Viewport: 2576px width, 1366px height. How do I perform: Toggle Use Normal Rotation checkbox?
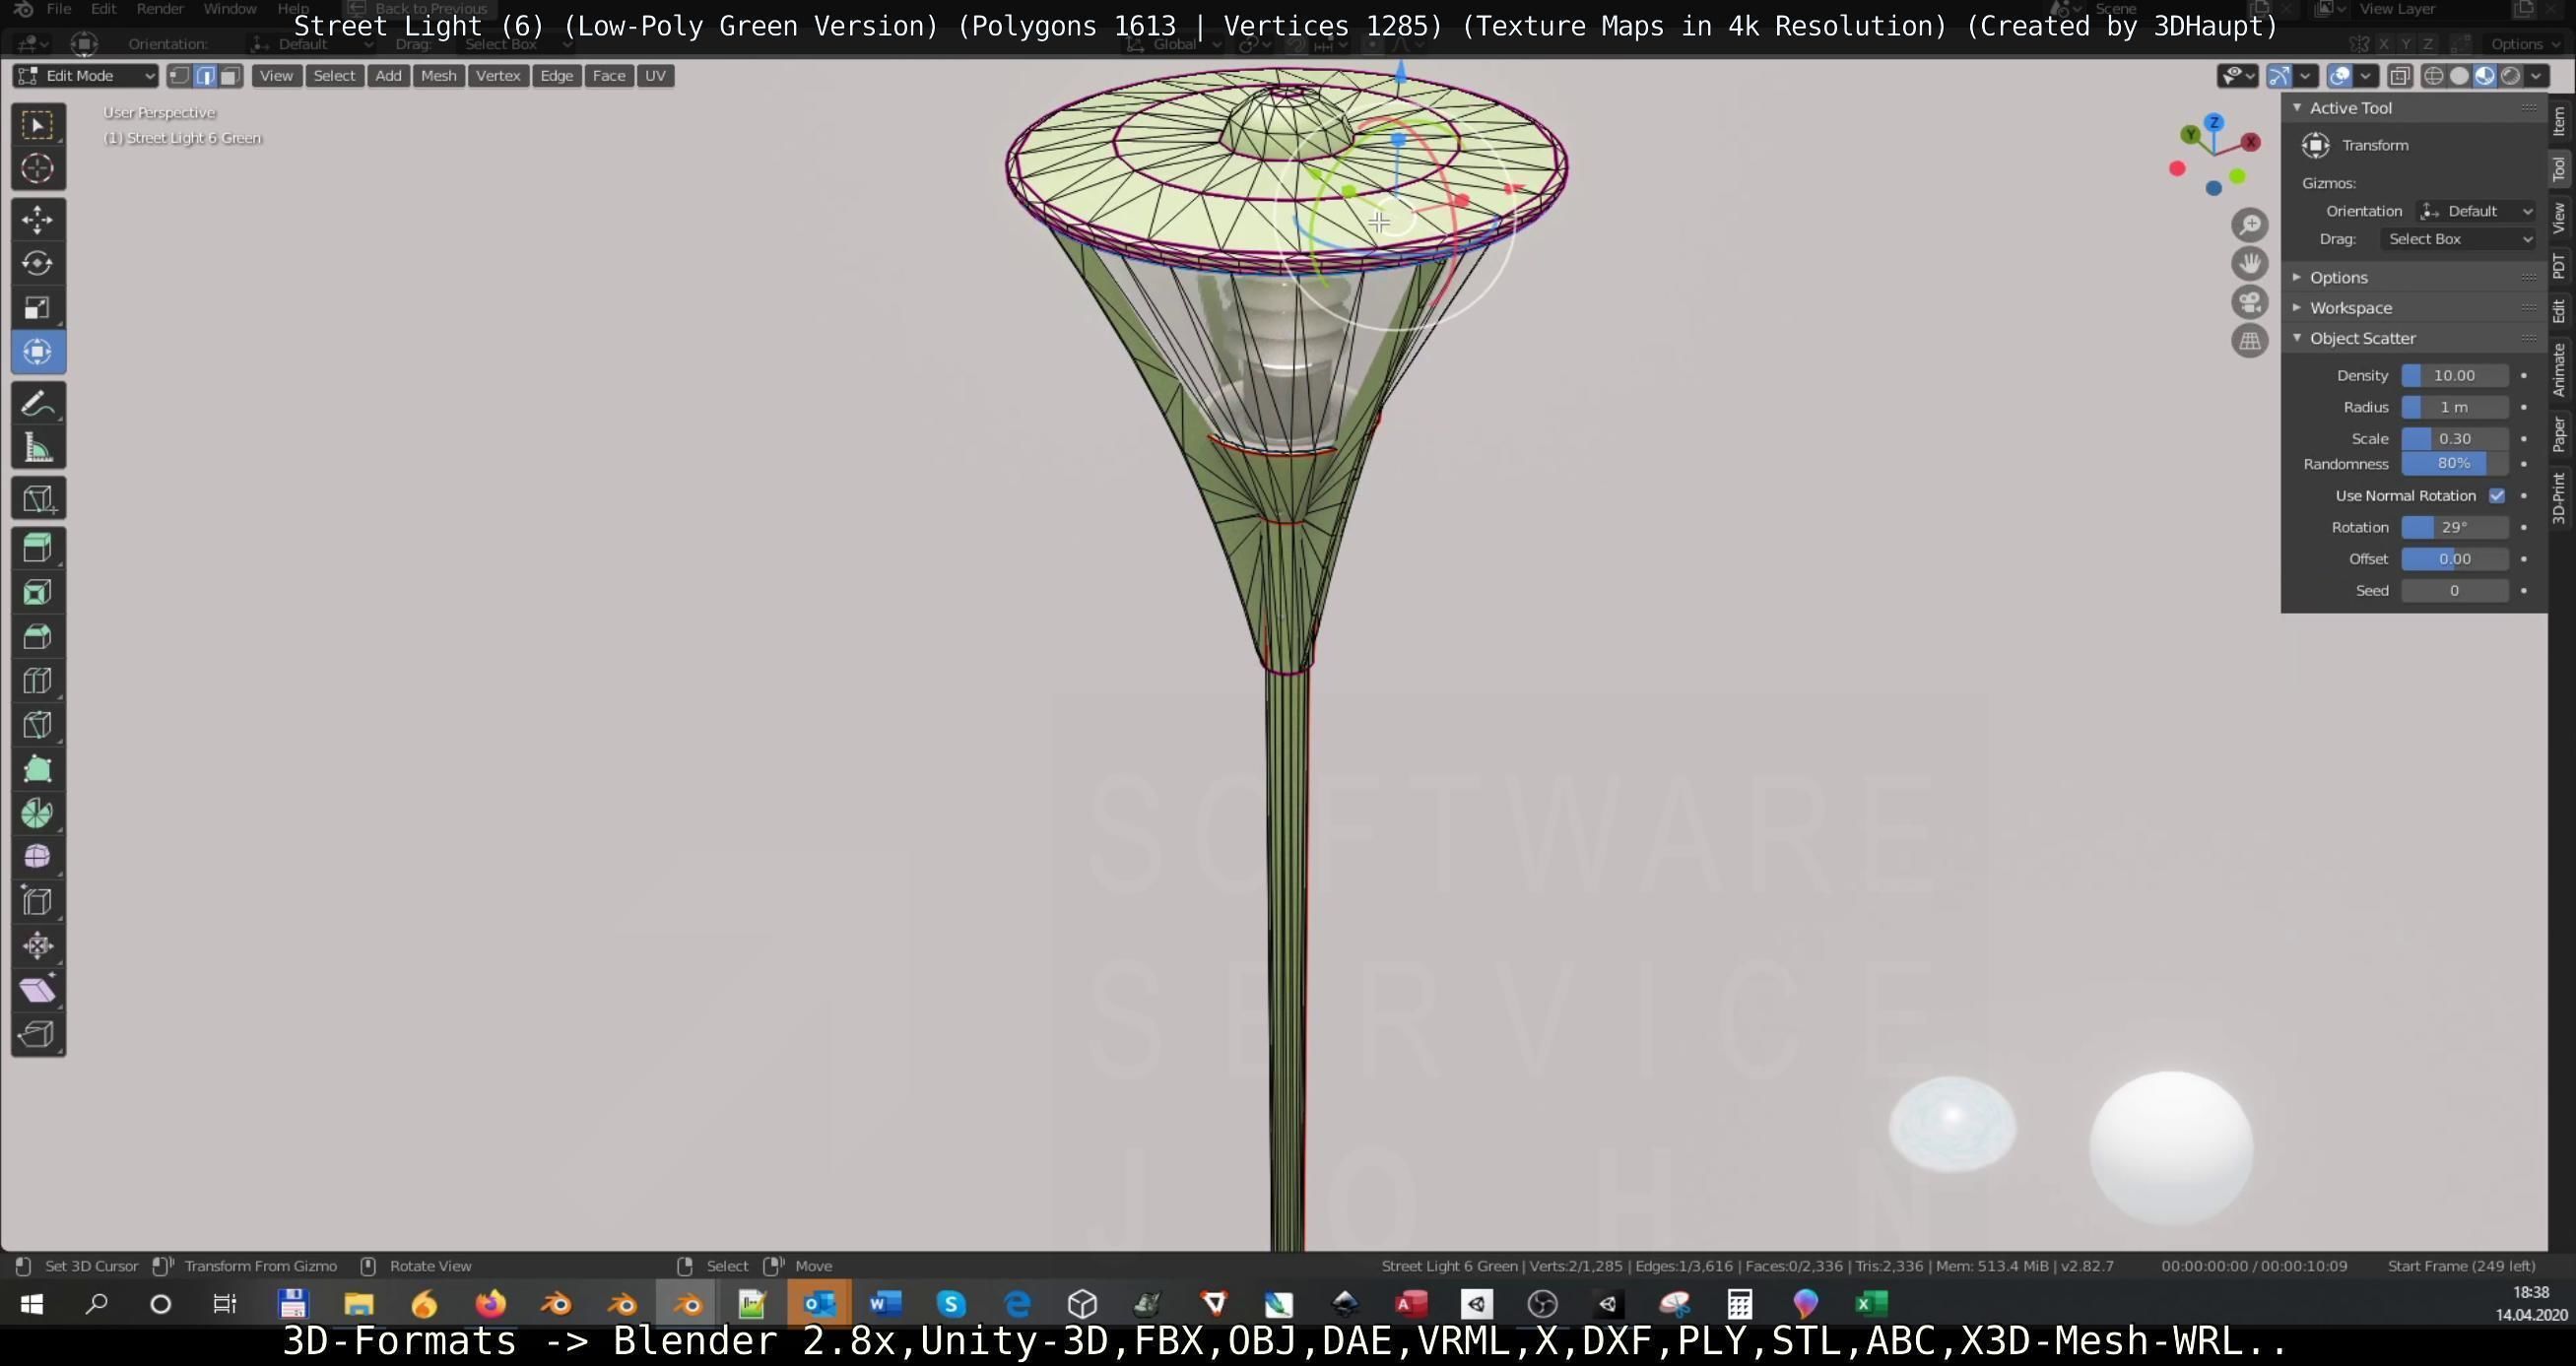point(2497,496)
